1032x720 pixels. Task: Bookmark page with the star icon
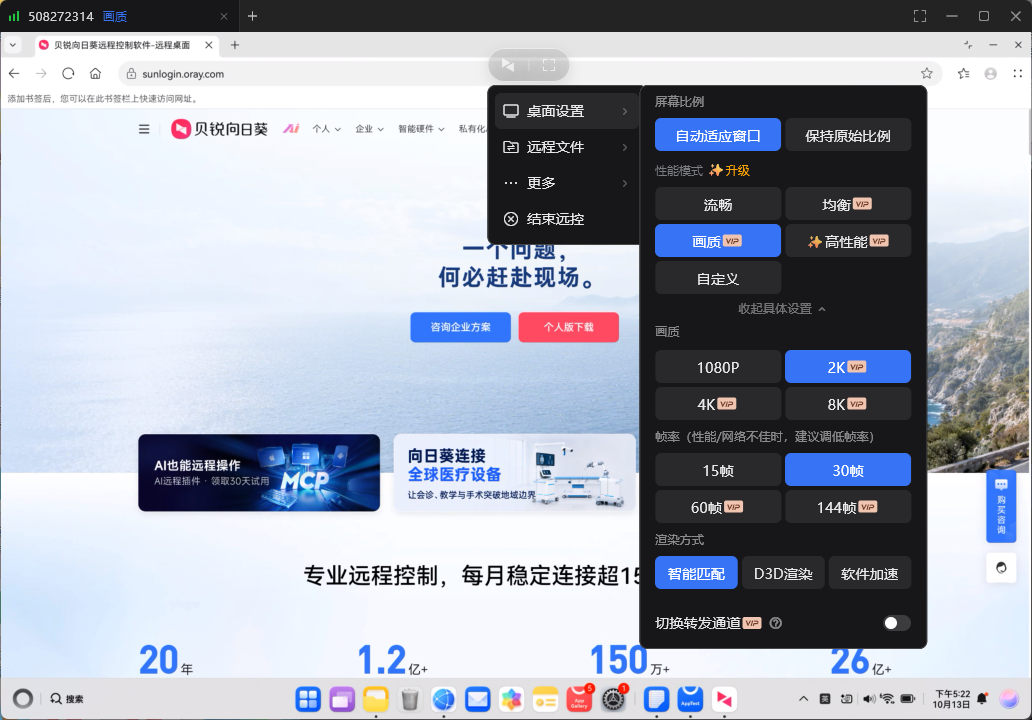coord(927,74)
